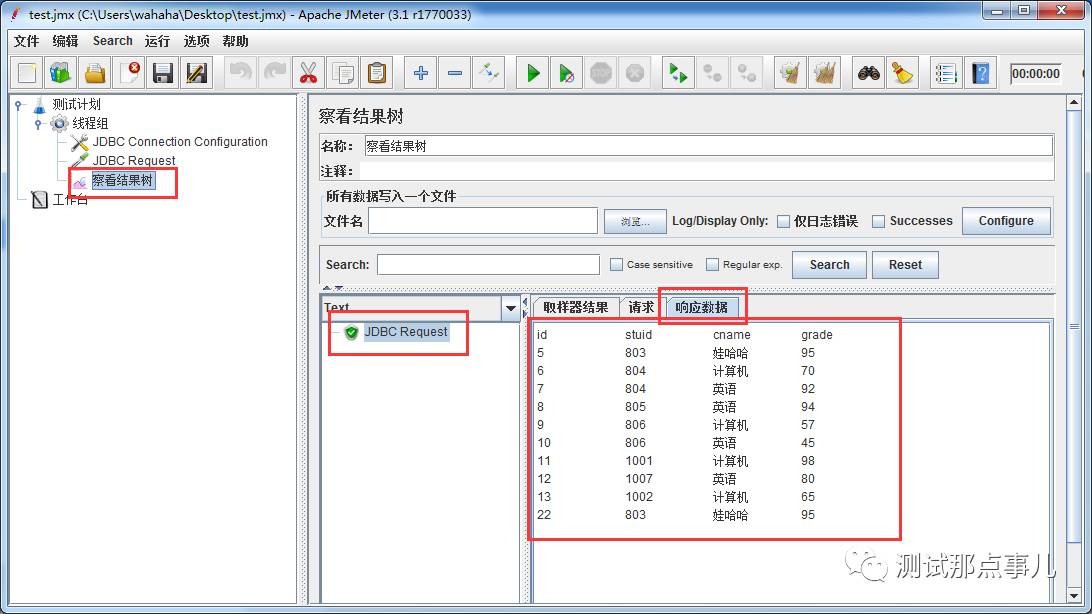Screen dimensions: 1092x614
Task: Collapse all tree nodes with minus icon
Action: coord(455,73)
